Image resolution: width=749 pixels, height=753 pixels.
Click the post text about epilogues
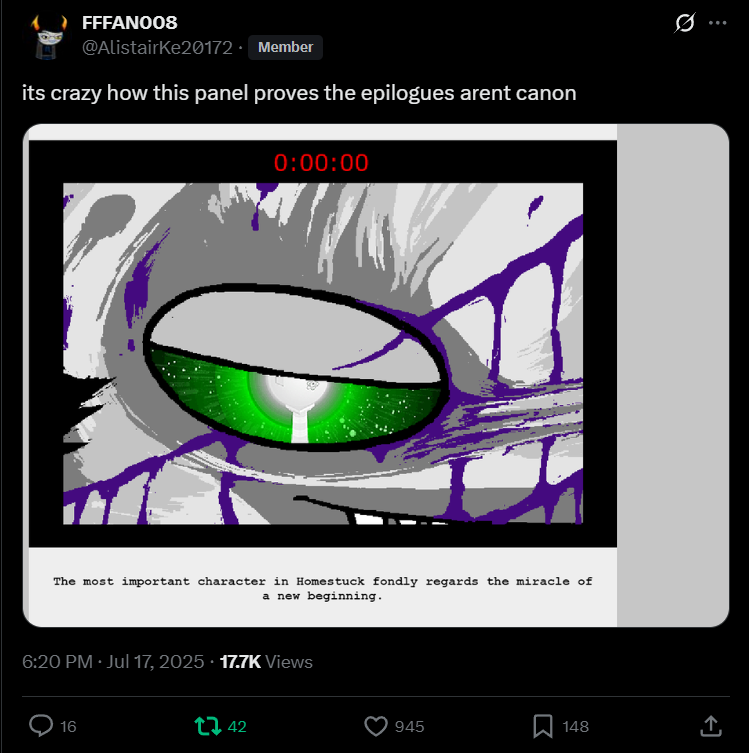click(x=299, y=93)
